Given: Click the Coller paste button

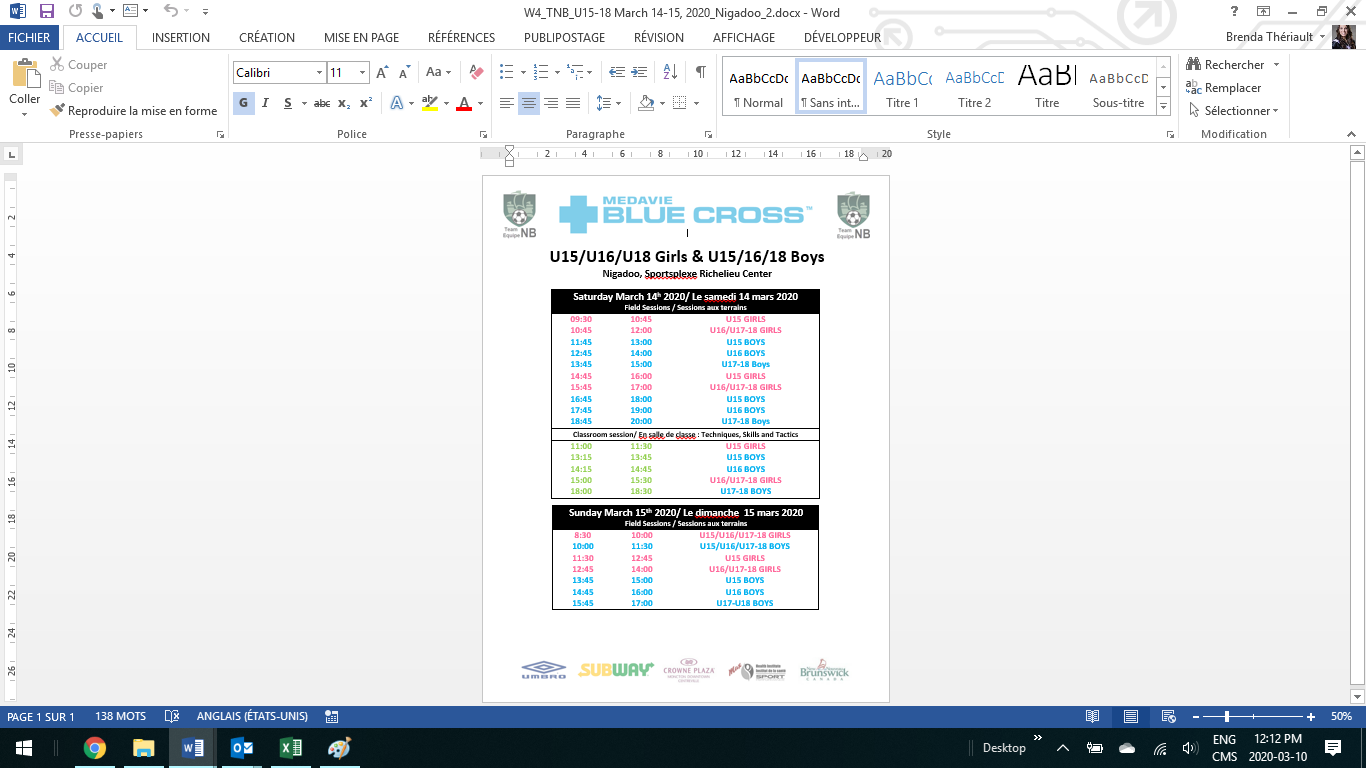Looking at the screenshot, I should pyautogui.click(x=25, y=86).
